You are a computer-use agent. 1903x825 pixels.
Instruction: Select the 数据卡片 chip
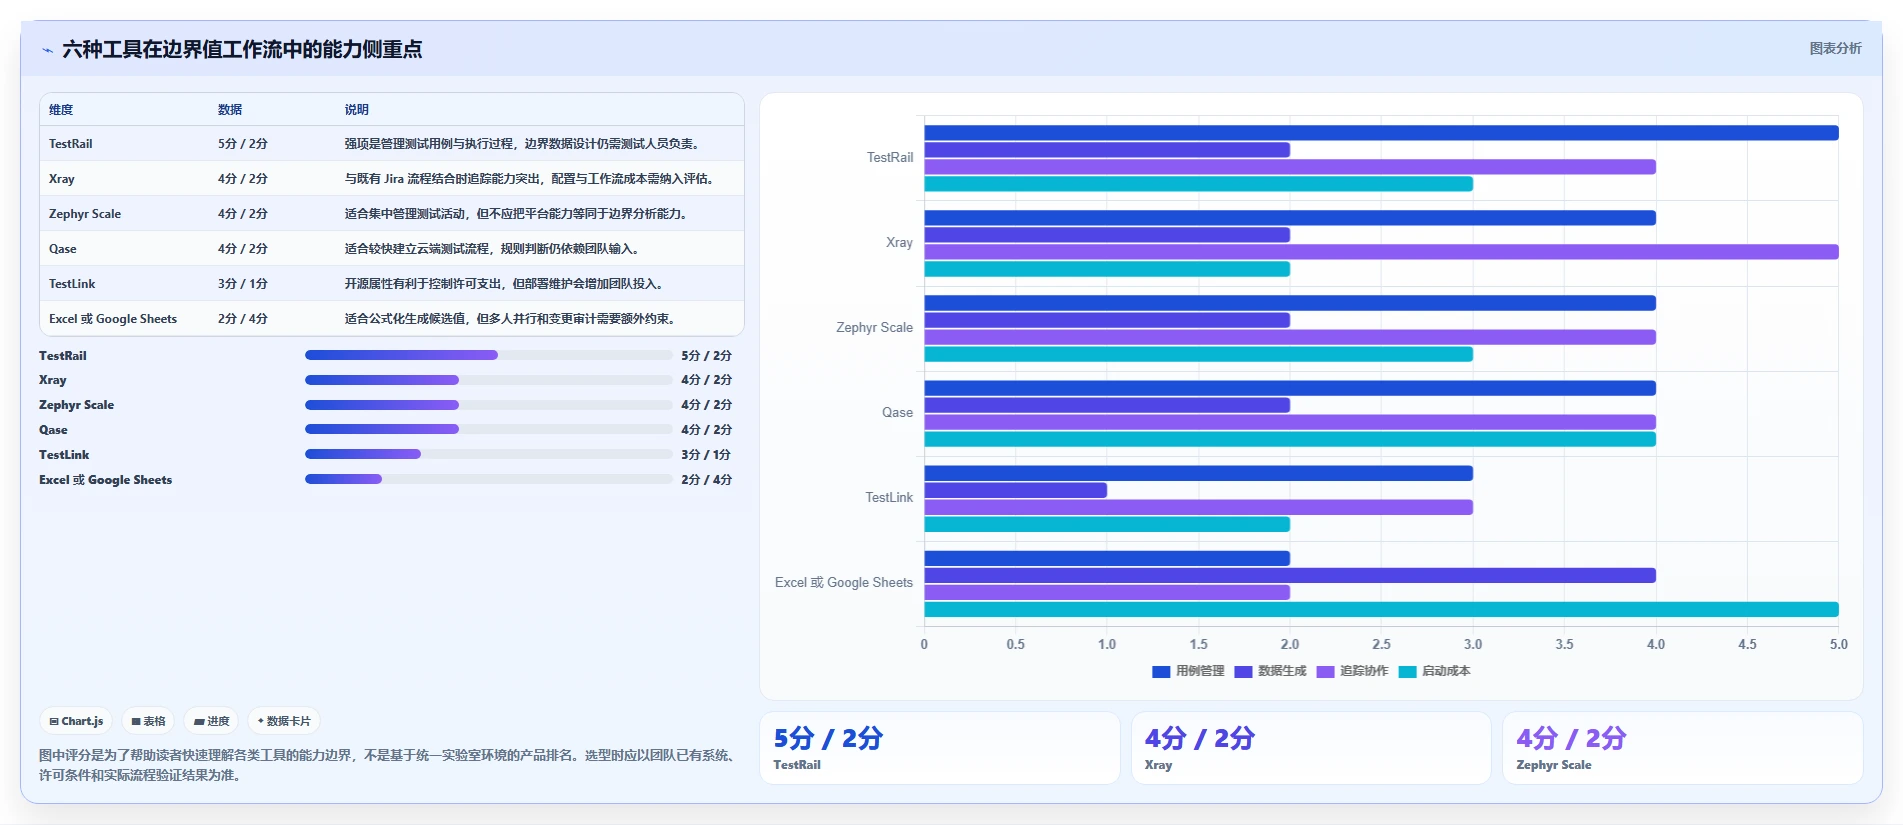(x=284, y=721)
